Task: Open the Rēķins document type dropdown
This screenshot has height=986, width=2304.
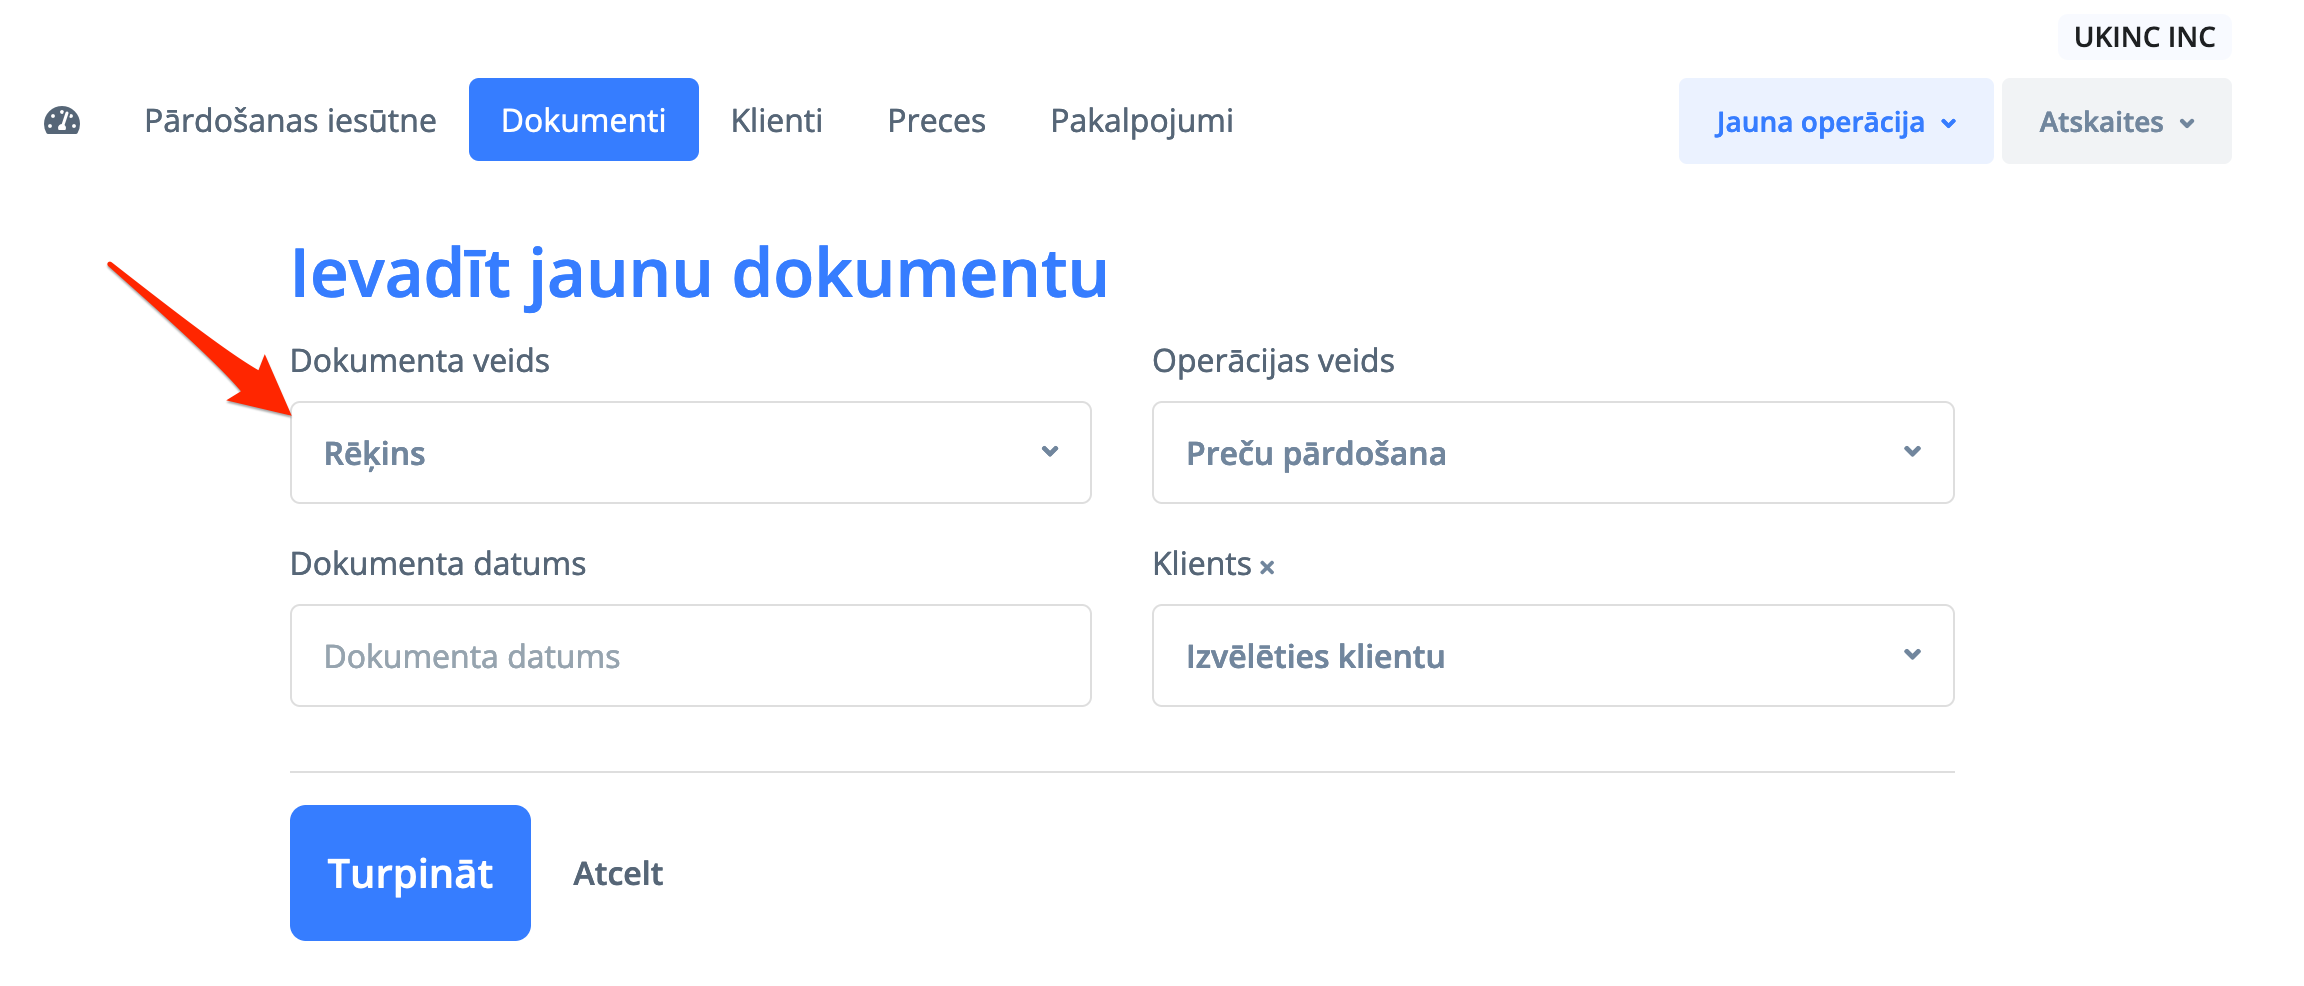Action: pos(689,453)
